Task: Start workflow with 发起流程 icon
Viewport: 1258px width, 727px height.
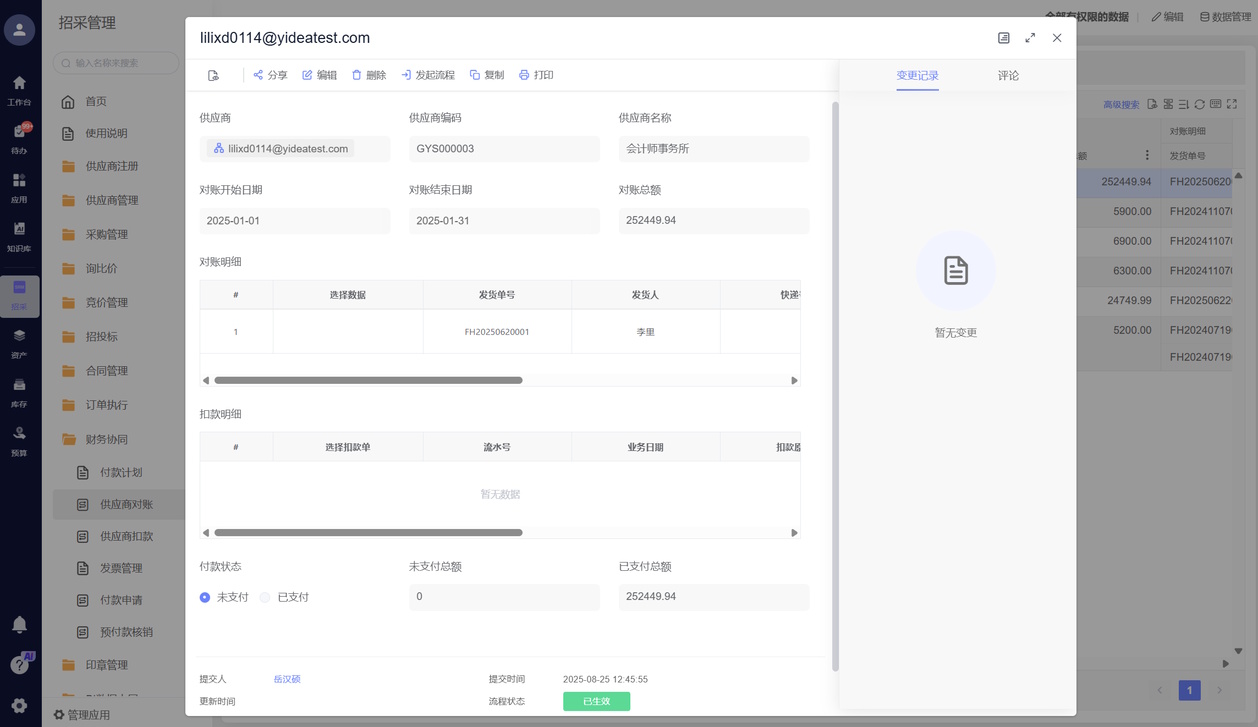Action: tap(406, 75)
